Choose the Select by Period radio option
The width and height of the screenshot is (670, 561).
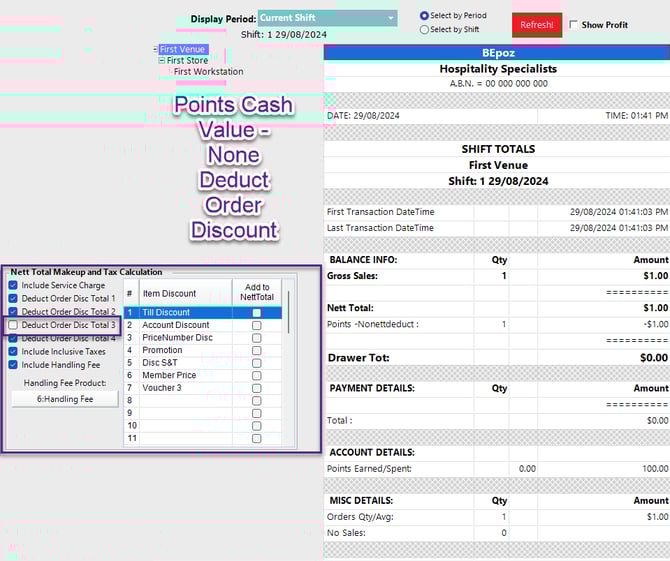(425, 16)
